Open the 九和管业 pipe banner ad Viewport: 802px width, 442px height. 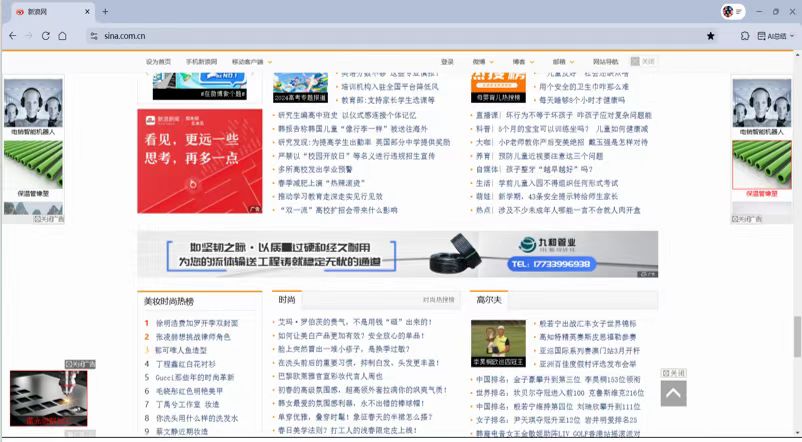pos(397,254)
